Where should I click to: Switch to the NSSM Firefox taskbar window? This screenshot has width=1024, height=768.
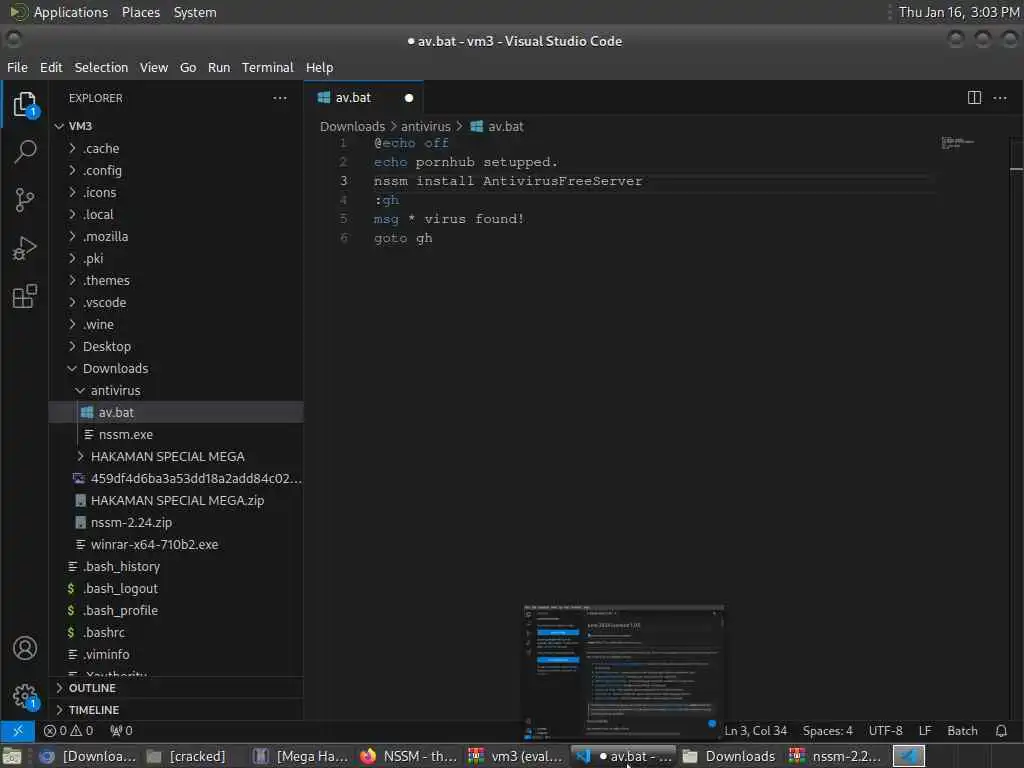(408, 756)
